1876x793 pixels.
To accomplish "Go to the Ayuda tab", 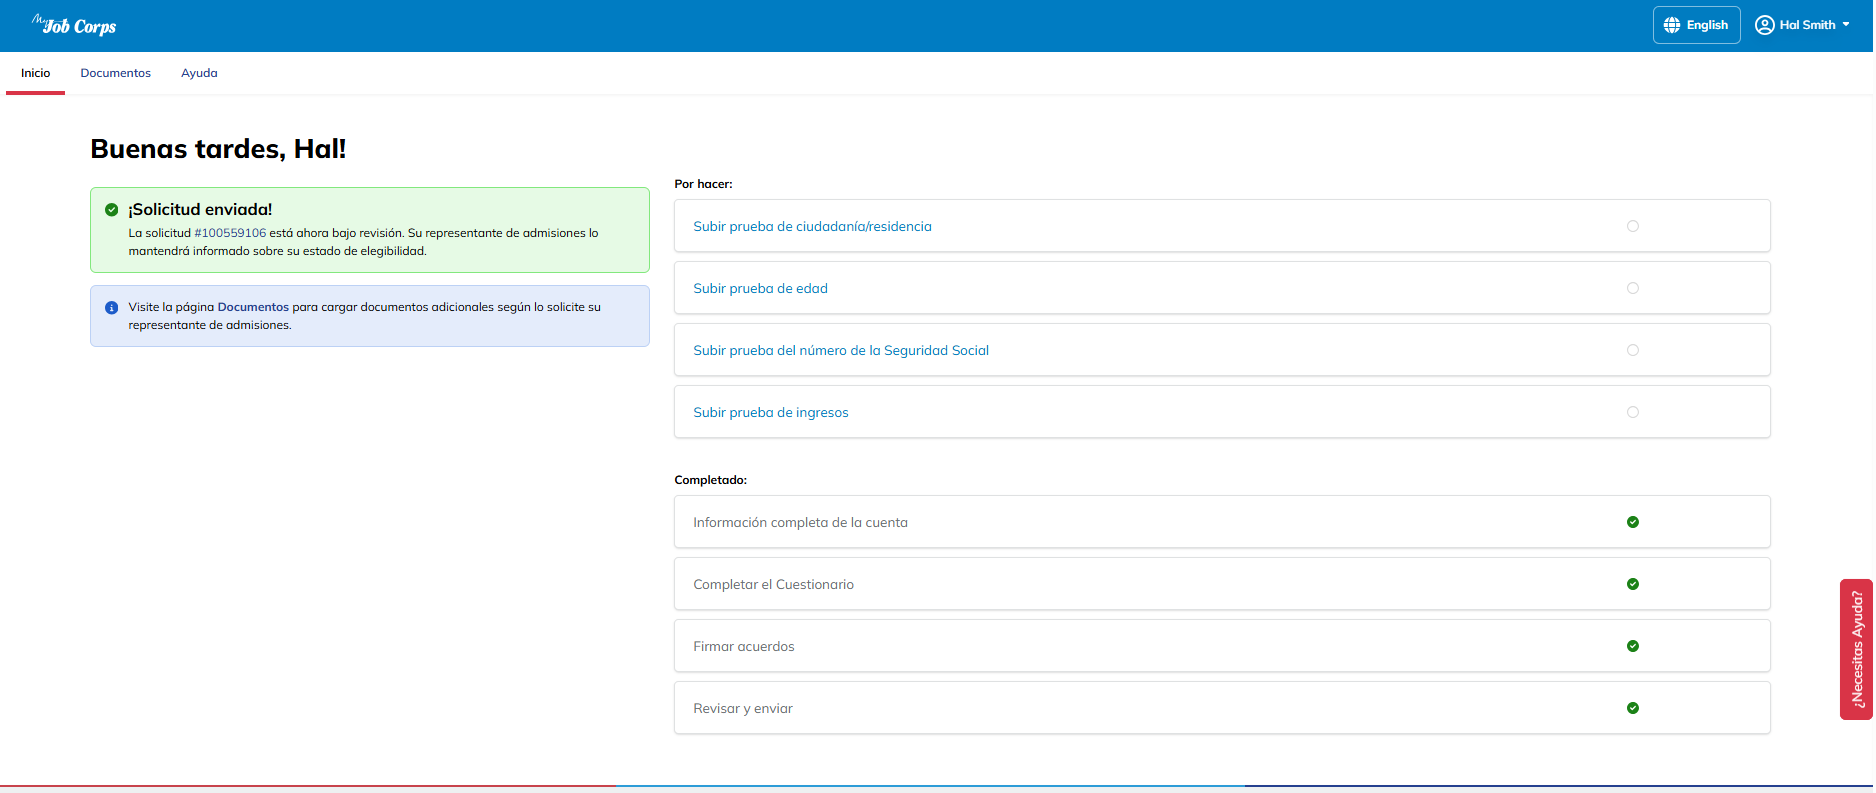I will (x=199, y=73).
